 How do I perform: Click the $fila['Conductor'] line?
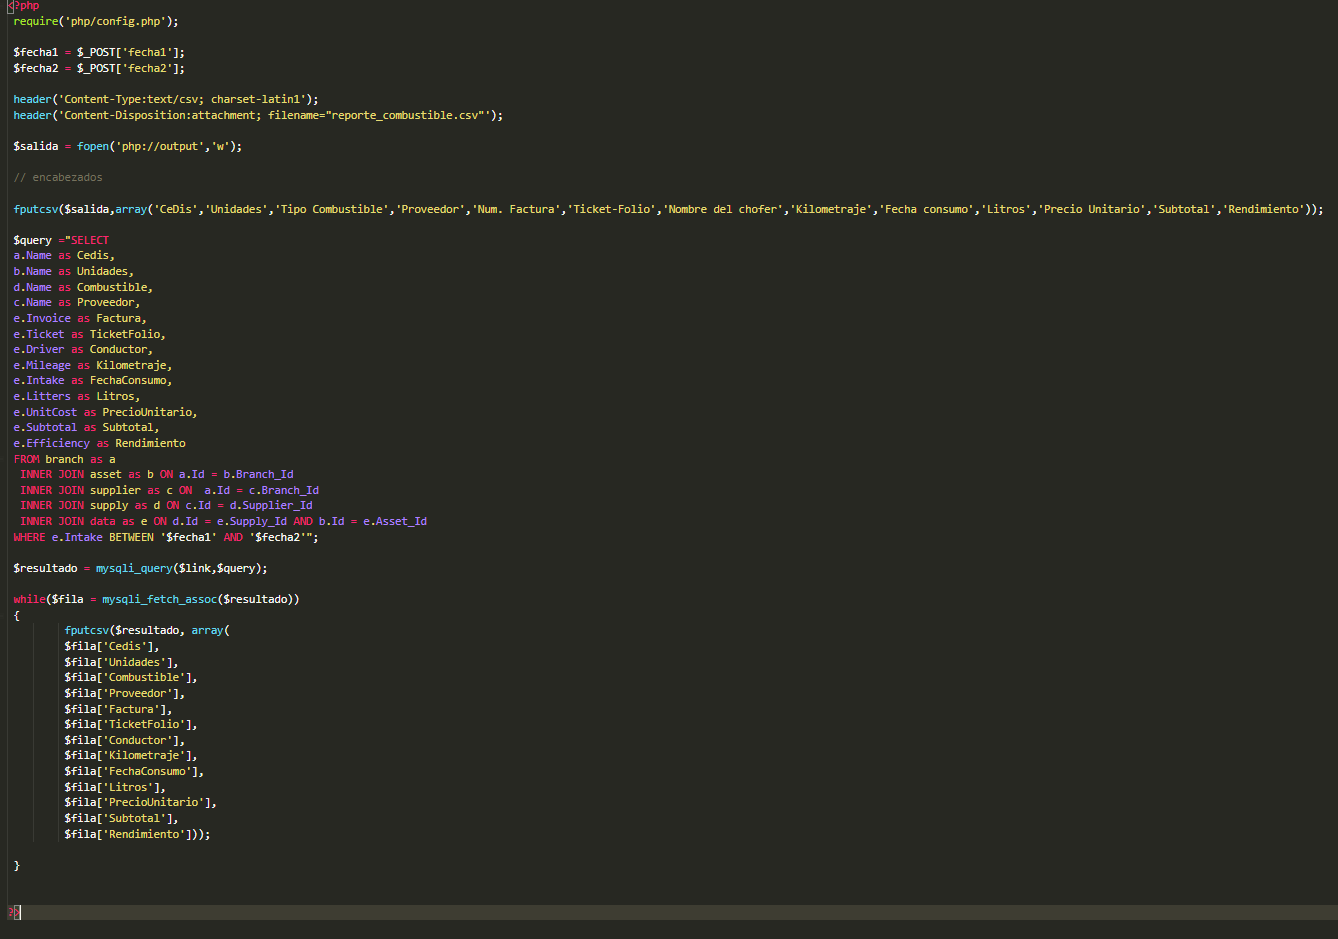coord(125,740)
